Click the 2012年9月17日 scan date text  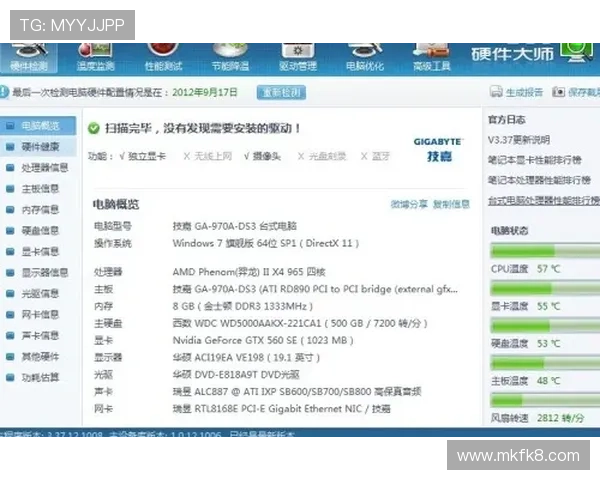pyautogui.click(x=205, y=92)
